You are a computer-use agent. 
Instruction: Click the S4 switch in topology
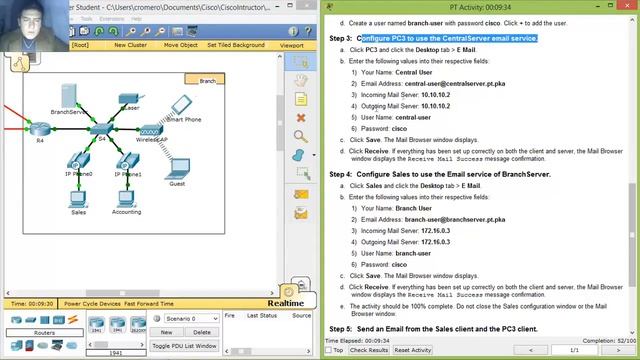point(101,129)
